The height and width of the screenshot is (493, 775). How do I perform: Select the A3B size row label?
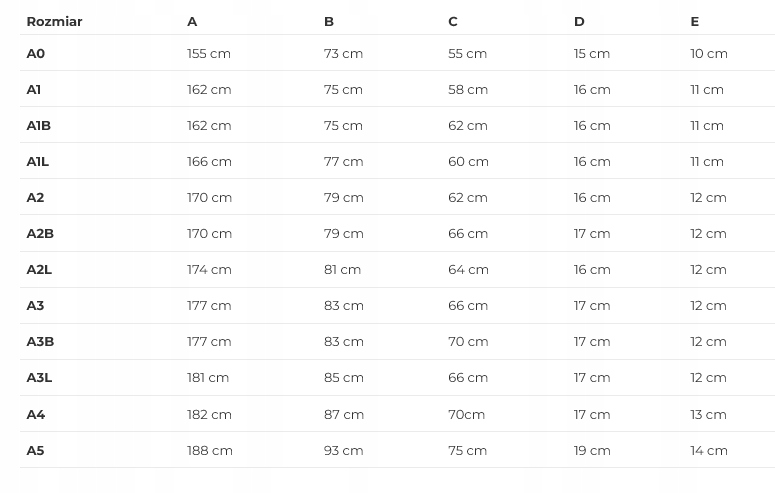pos(40,341)
